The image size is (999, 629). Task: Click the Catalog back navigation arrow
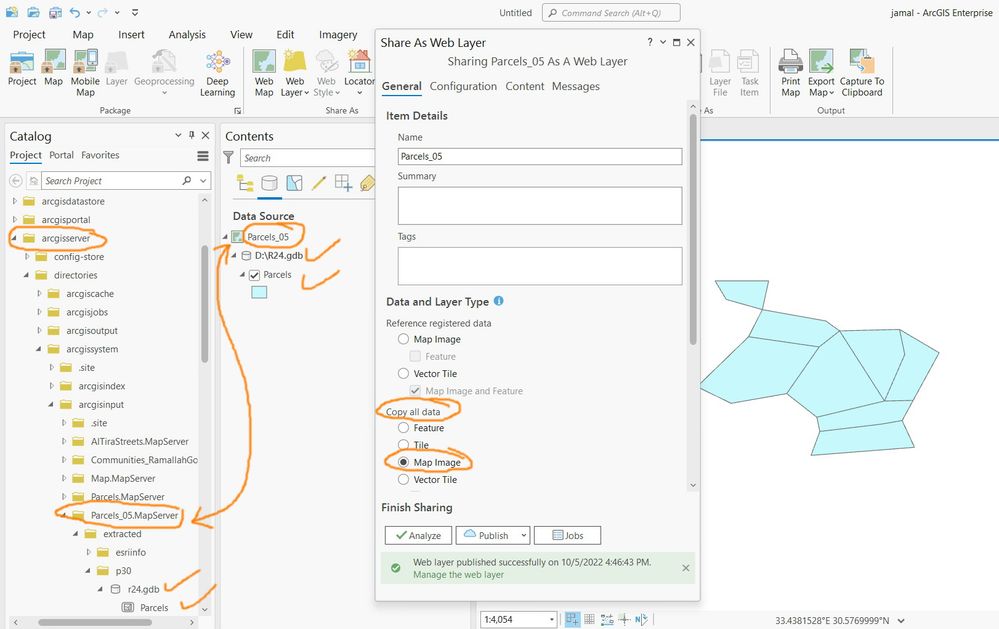pyautogui.click(x=16, y=181)
